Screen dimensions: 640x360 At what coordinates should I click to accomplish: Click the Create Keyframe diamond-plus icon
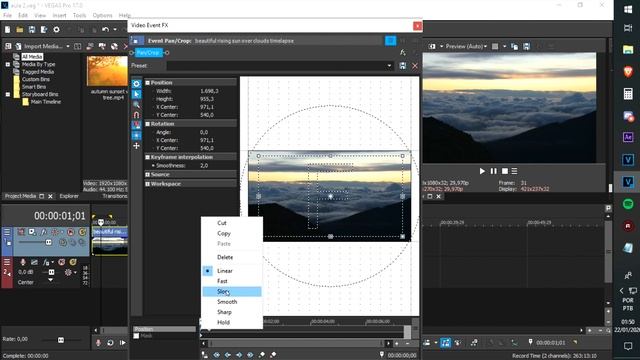(x=262, y=355)
